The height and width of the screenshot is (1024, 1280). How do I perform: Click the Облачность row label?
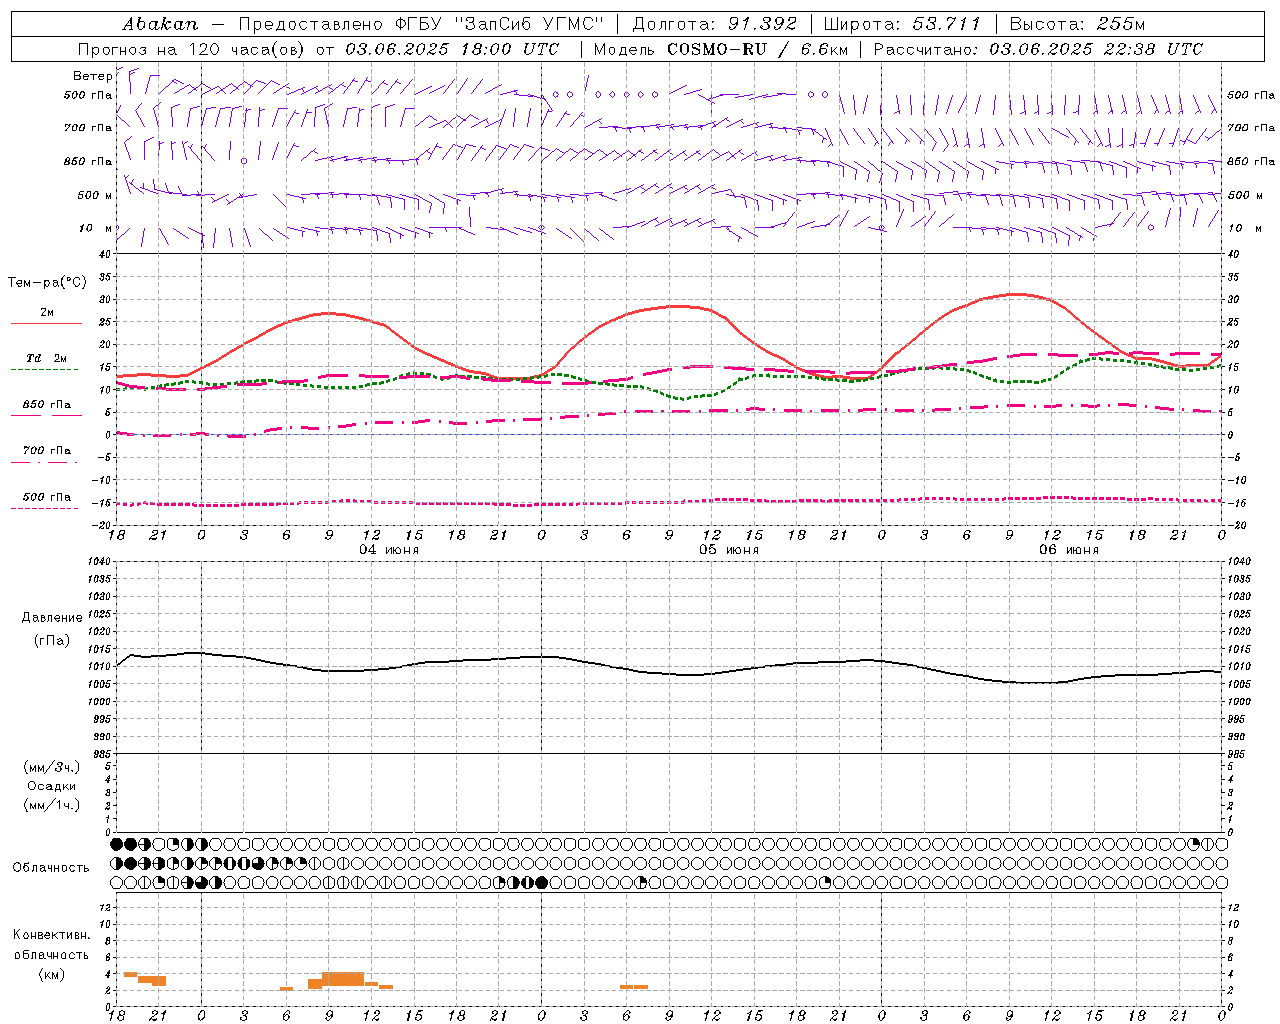(51, 868)
